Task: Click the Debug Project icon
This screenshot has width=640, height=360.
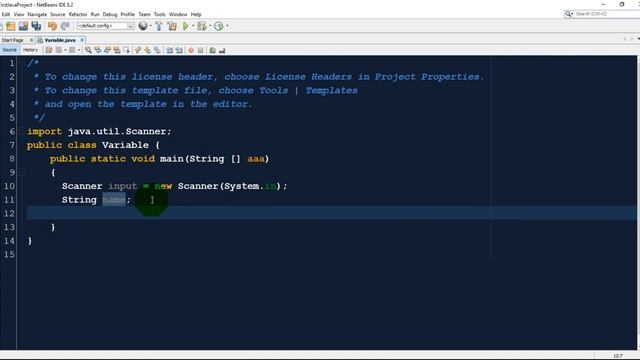Action: 202,26
